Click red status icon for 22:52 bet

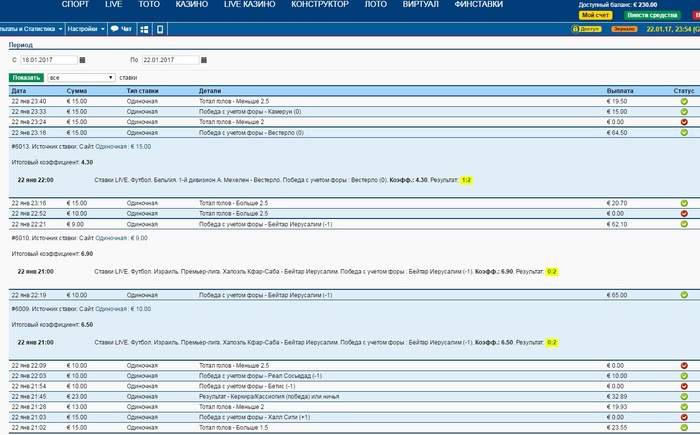click(684, 213)
